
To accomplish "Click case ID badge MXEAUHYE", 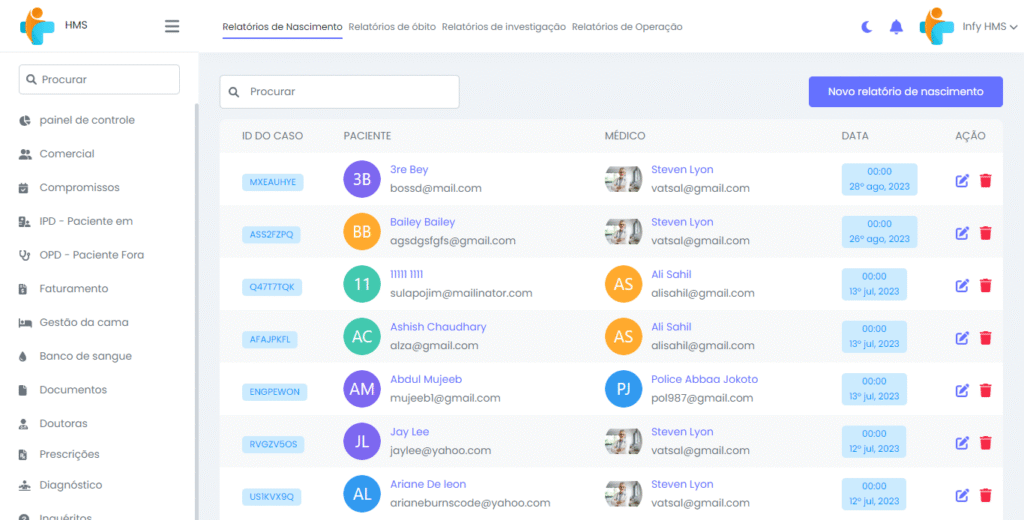I will coord(272,182).
